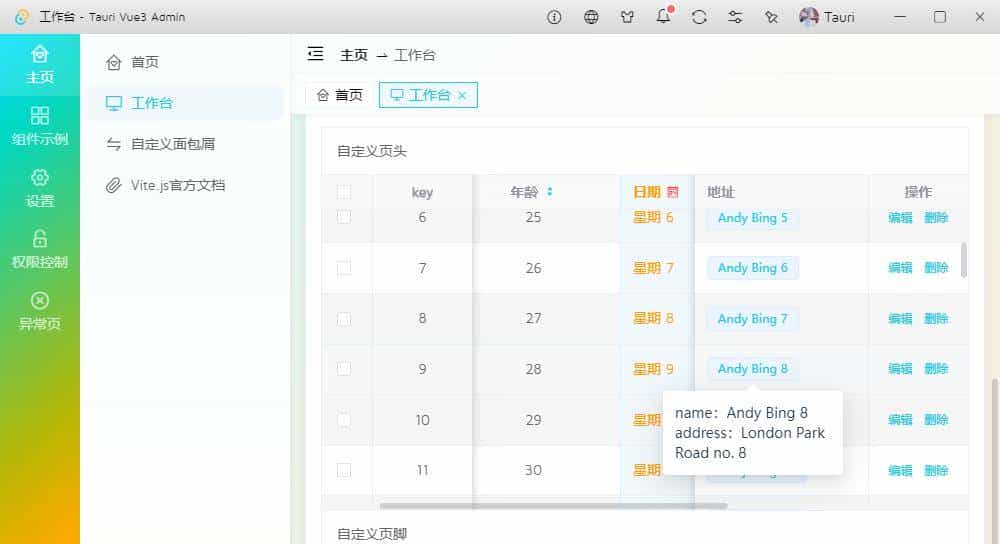Click the 自定义页头 card title

point(372,151)
